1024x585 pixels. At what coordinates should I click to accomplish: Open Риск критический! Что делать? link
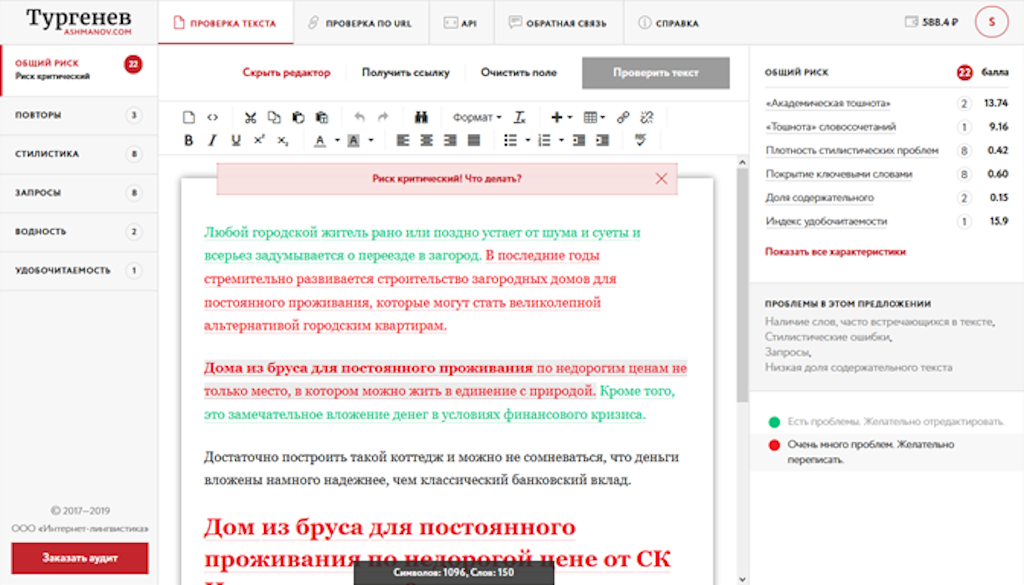click(447, 179)
